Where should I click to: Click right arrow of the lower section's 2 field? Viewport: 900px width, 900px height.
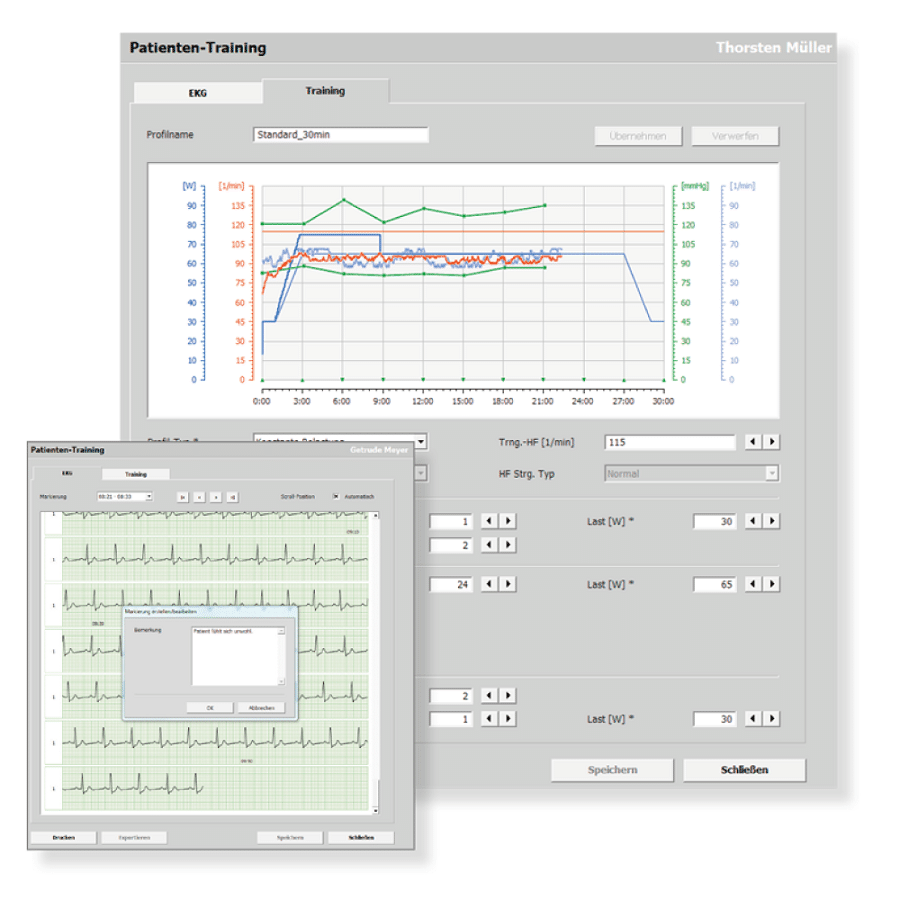(508, 695)
